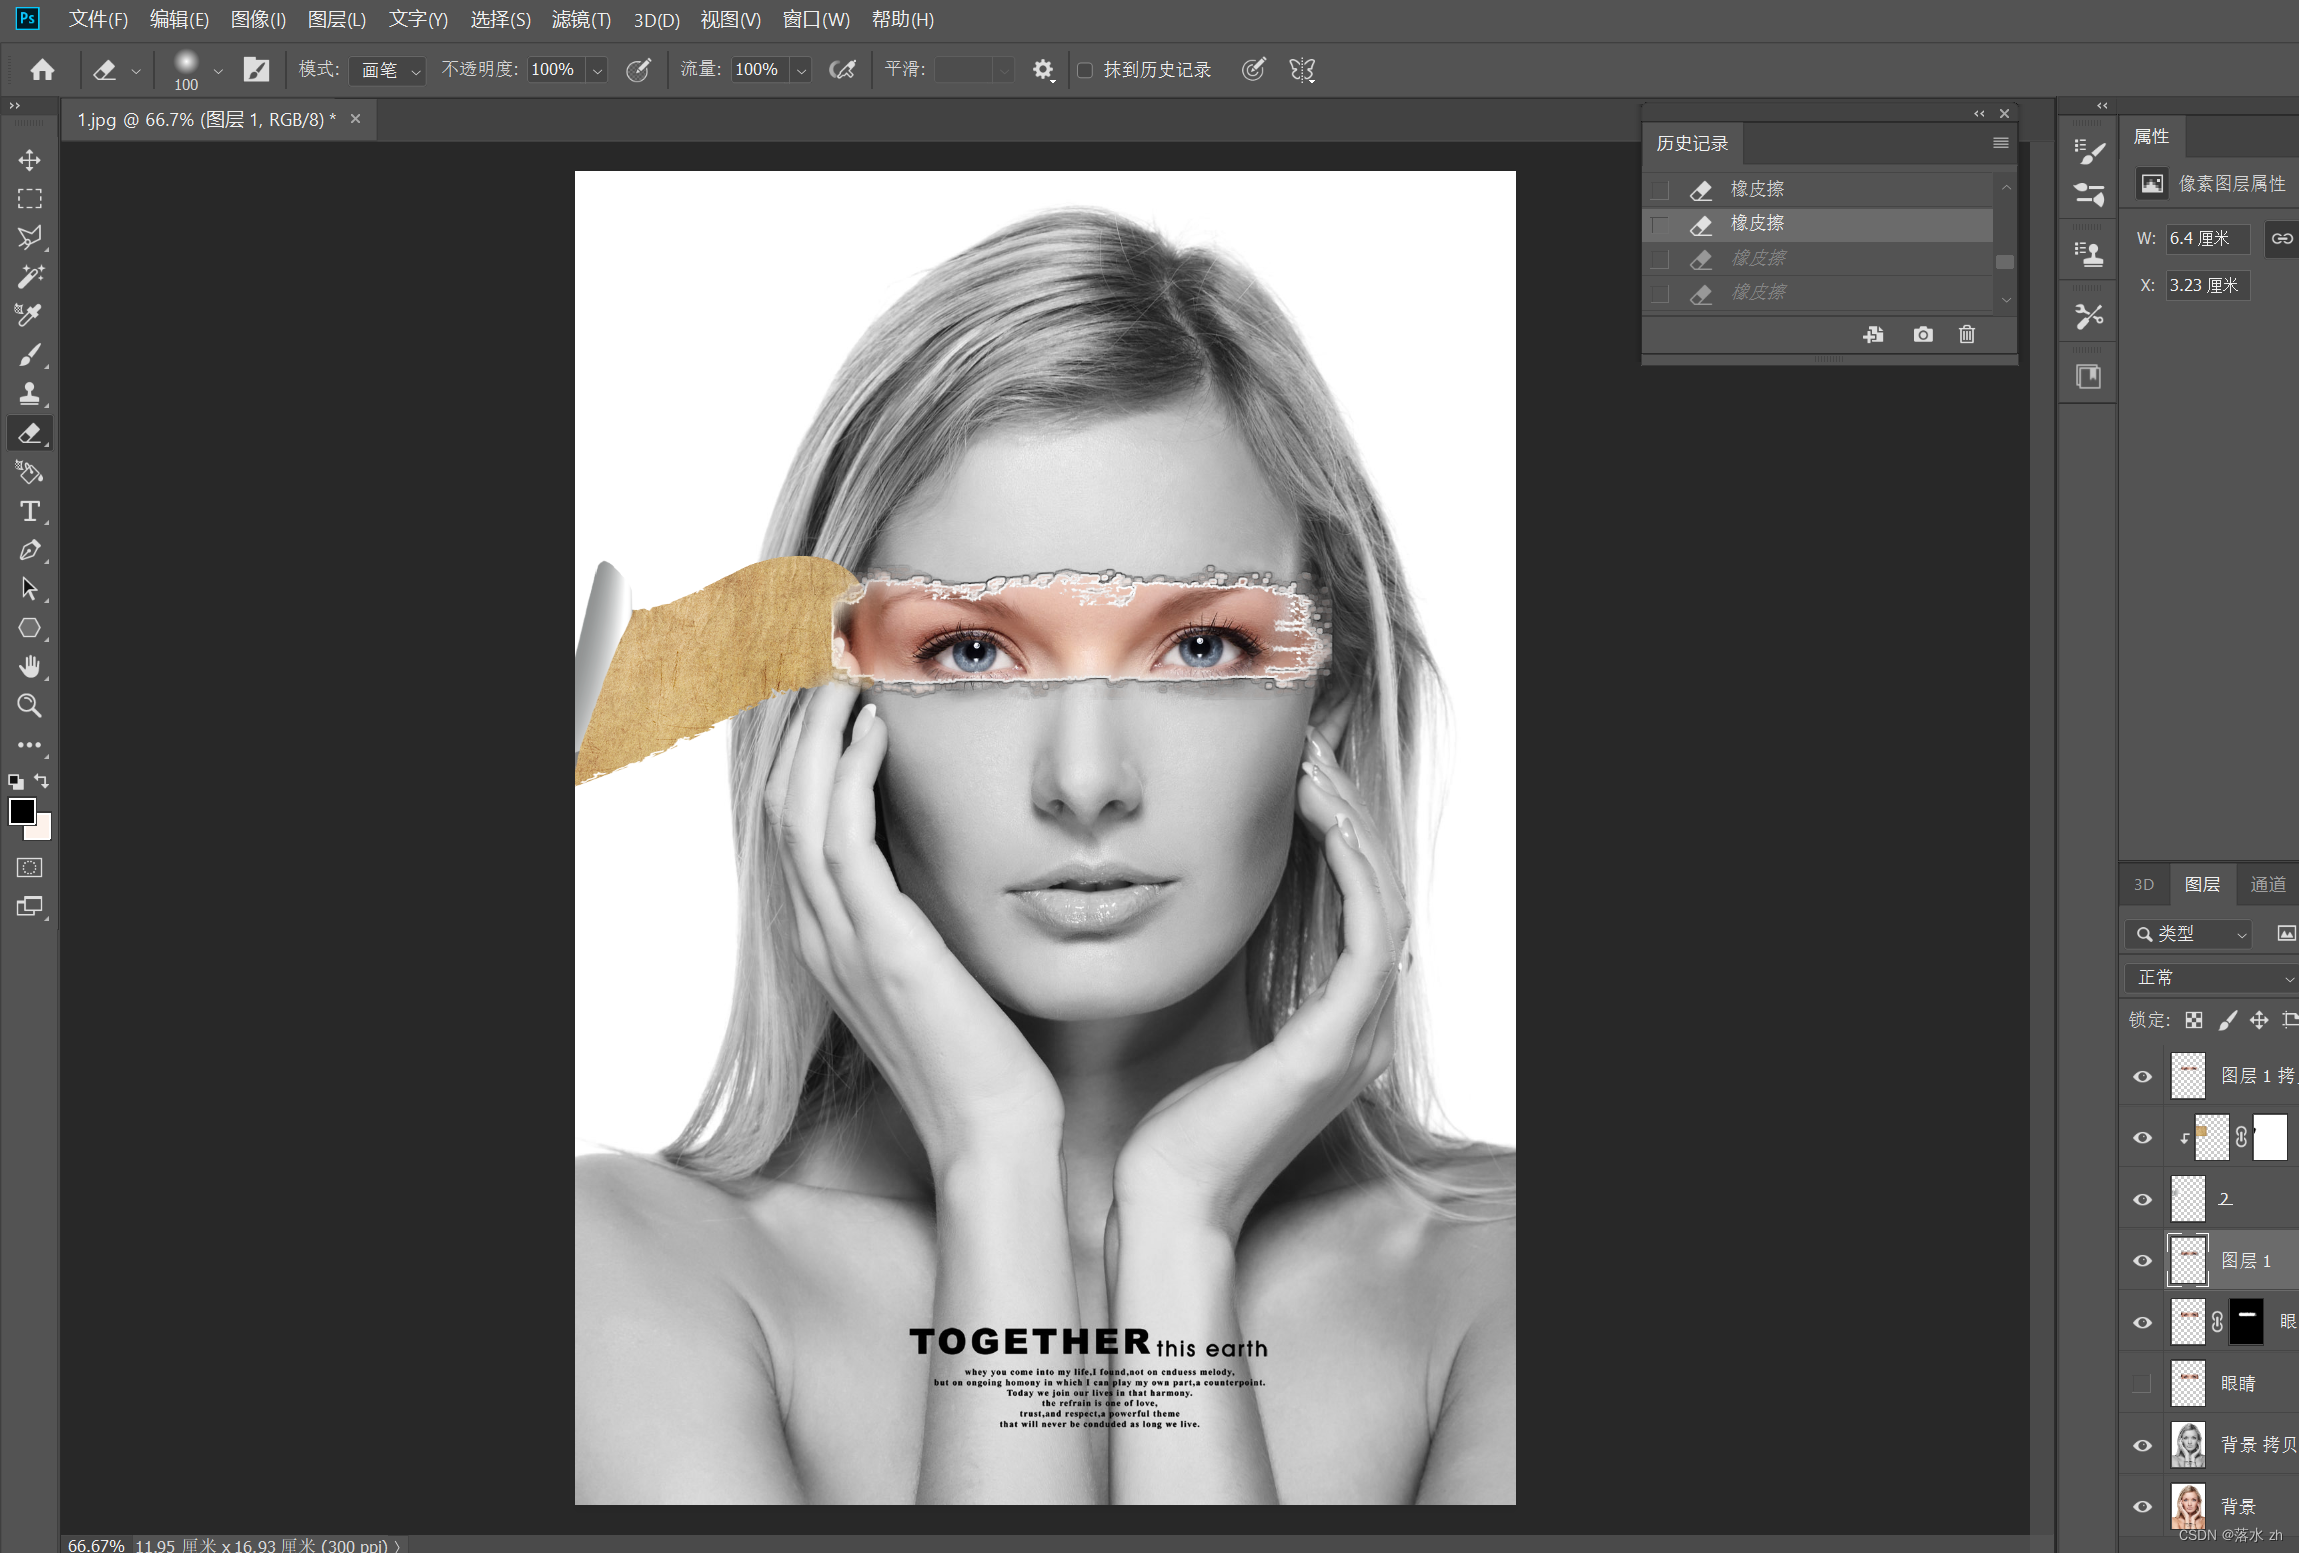Select the Move tool

coord(29,160)
